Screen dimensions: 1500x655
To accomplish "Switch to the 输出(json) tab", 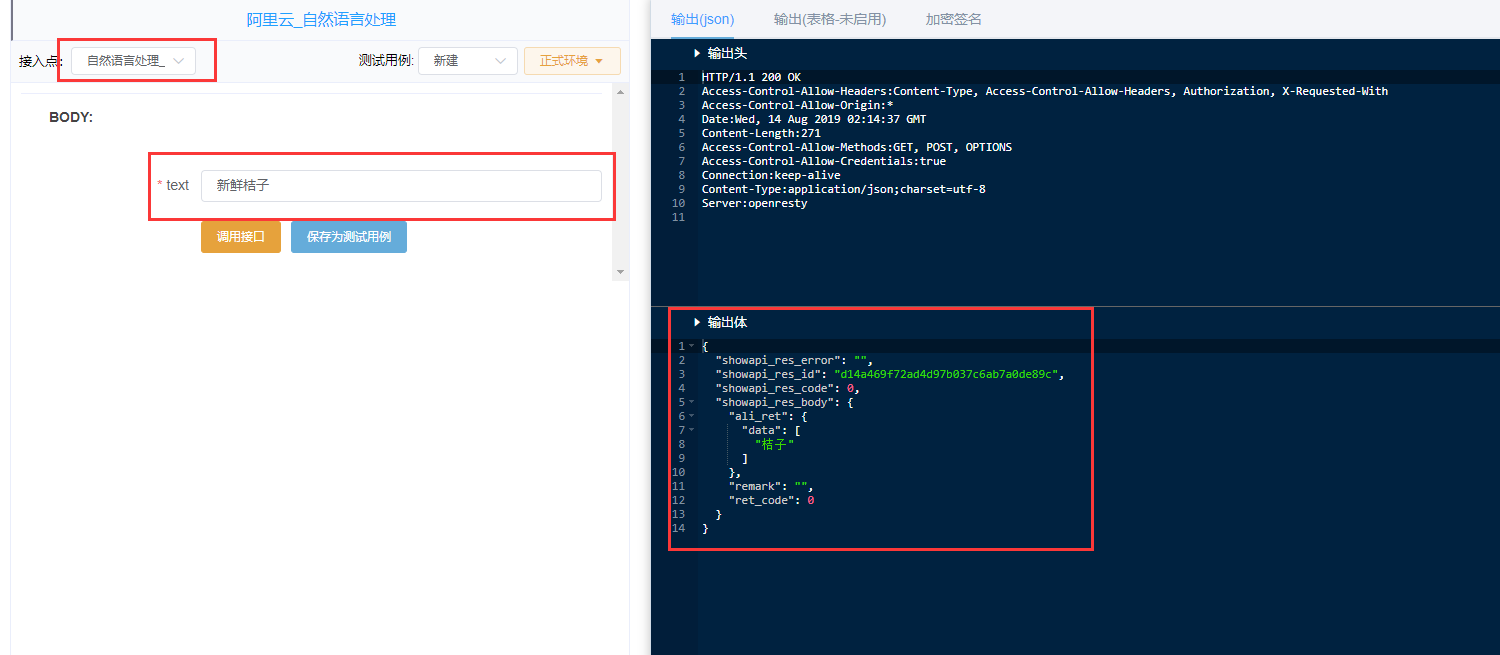I will [702, 19].
